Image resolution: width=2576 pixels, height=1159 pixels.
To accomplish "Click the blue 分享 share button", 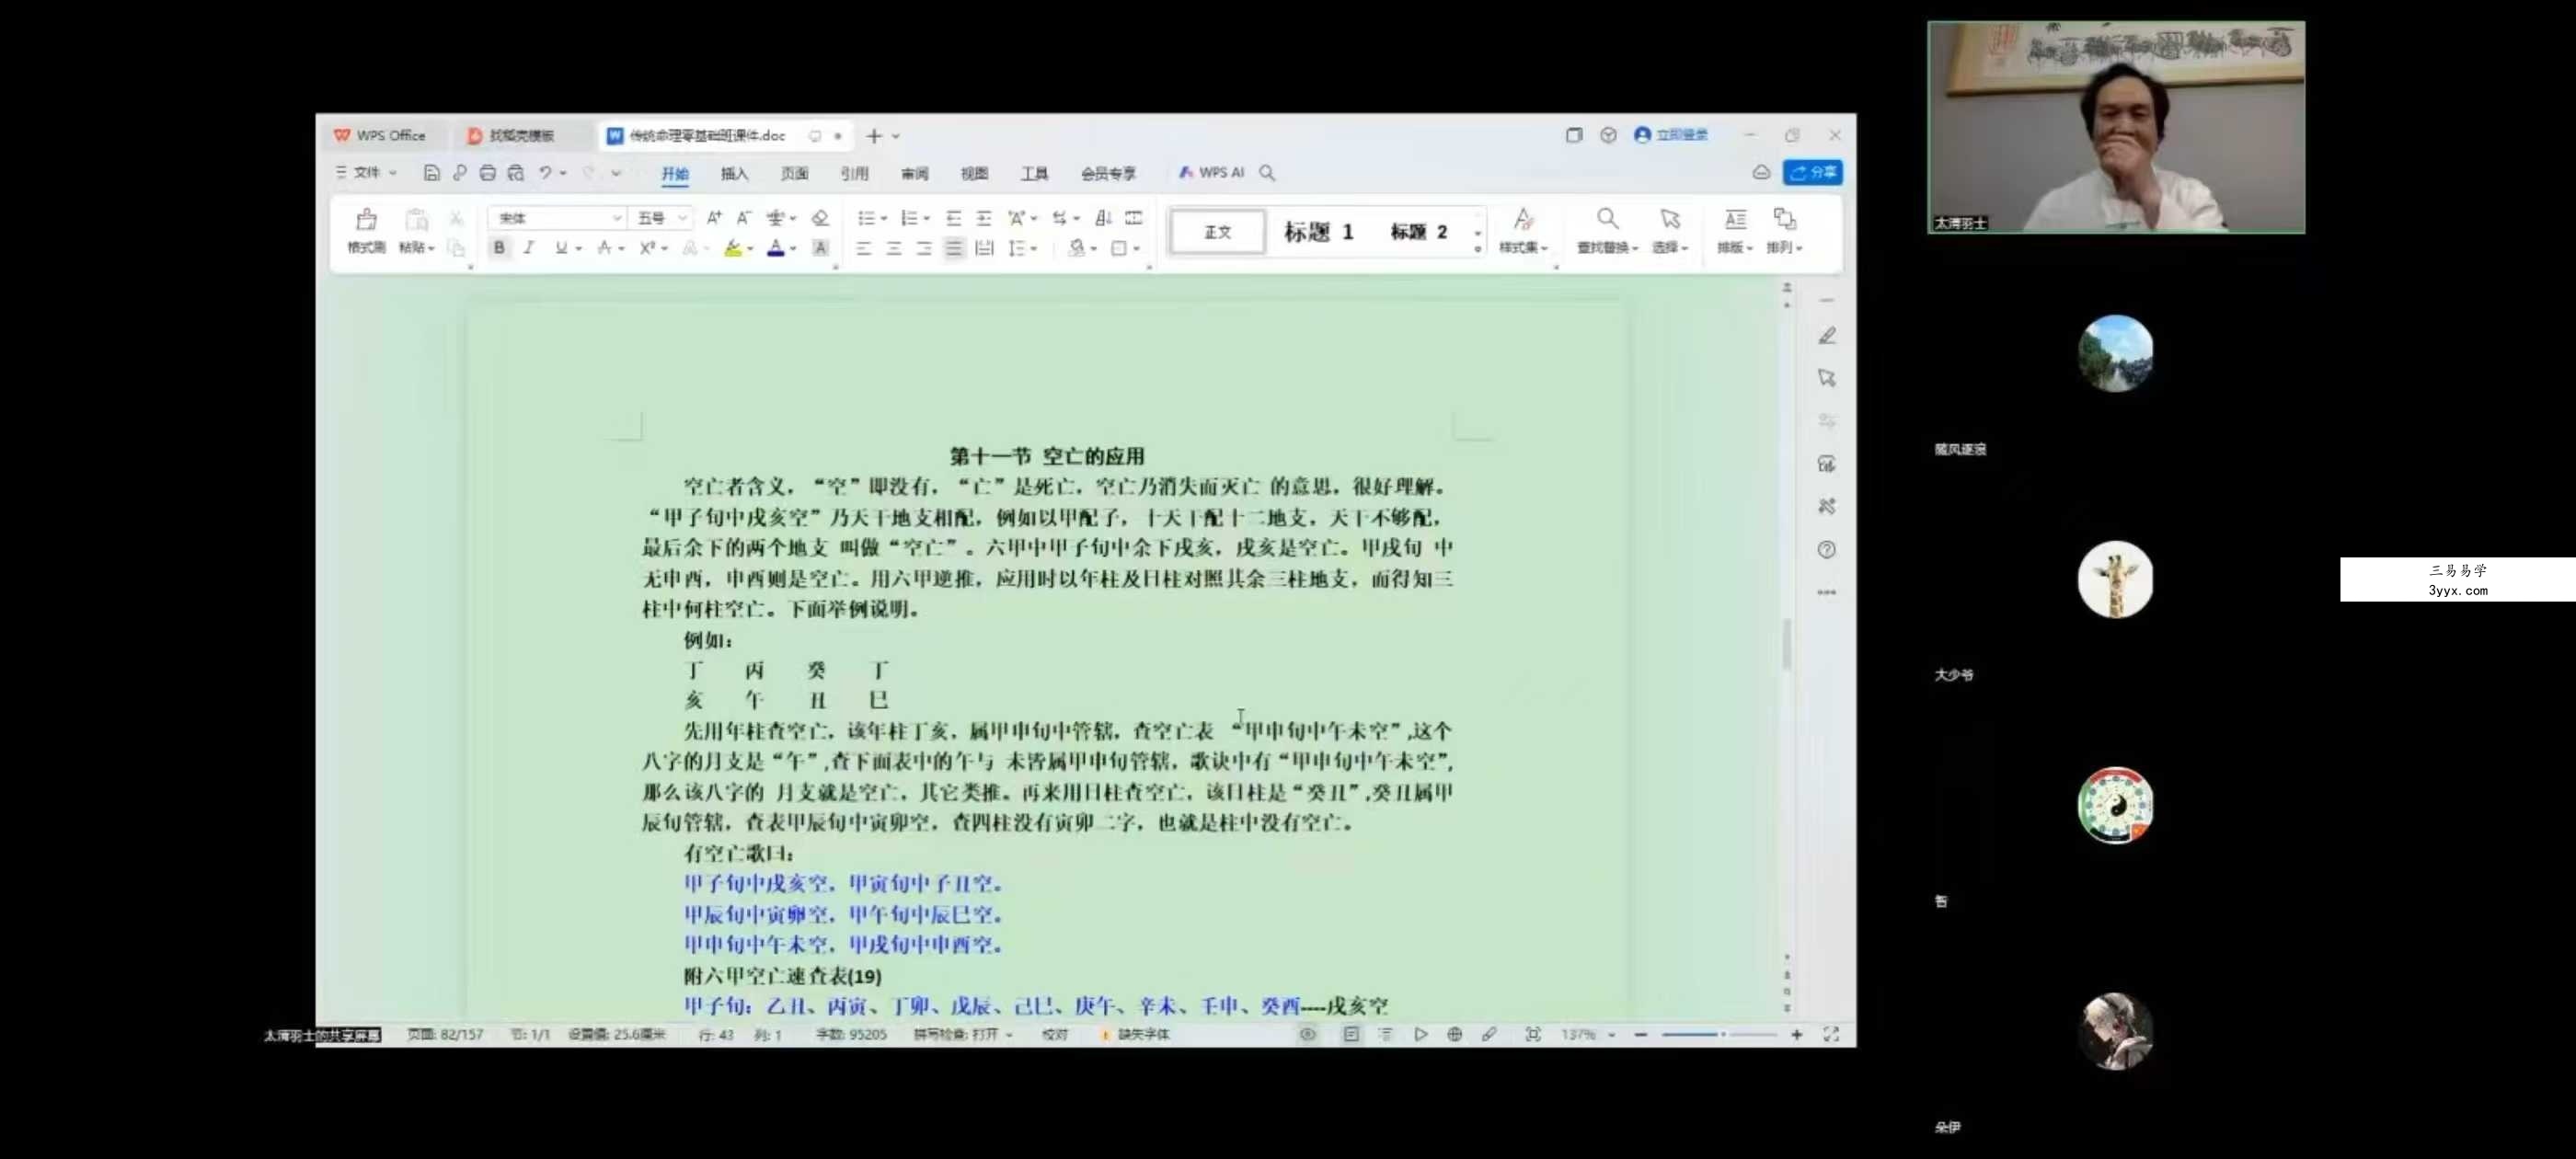I will (x=1812, y=173).
